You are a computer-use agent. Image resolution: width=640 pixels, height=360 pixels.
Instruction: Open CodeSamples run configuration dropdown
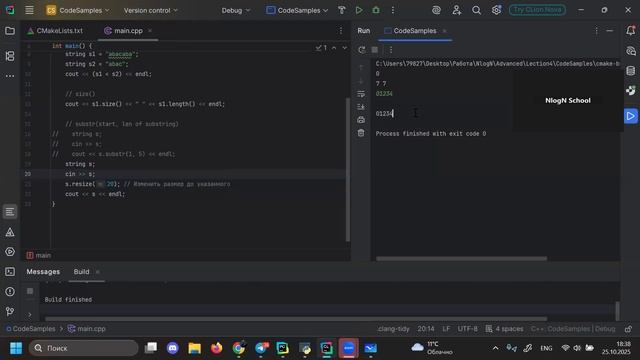click(297, 10)
